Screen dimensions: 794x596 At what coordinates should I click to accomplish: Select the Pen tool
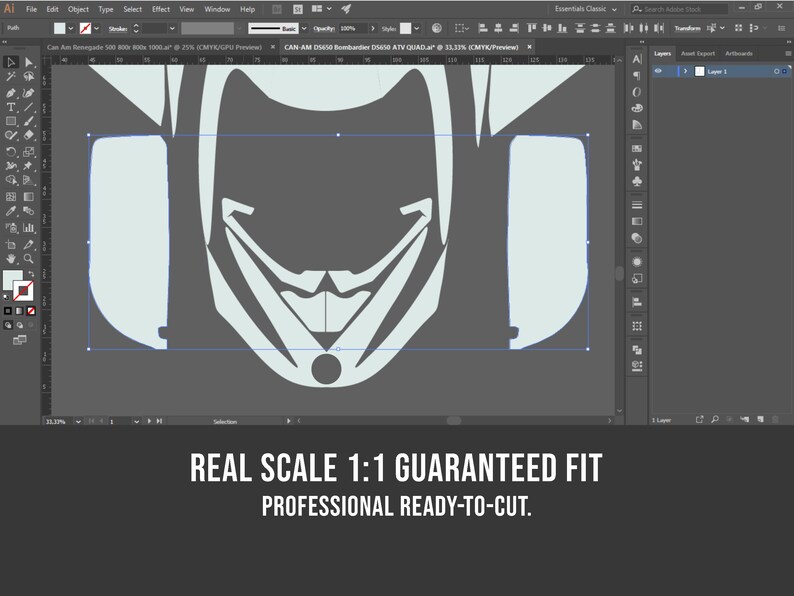point(11,93)
